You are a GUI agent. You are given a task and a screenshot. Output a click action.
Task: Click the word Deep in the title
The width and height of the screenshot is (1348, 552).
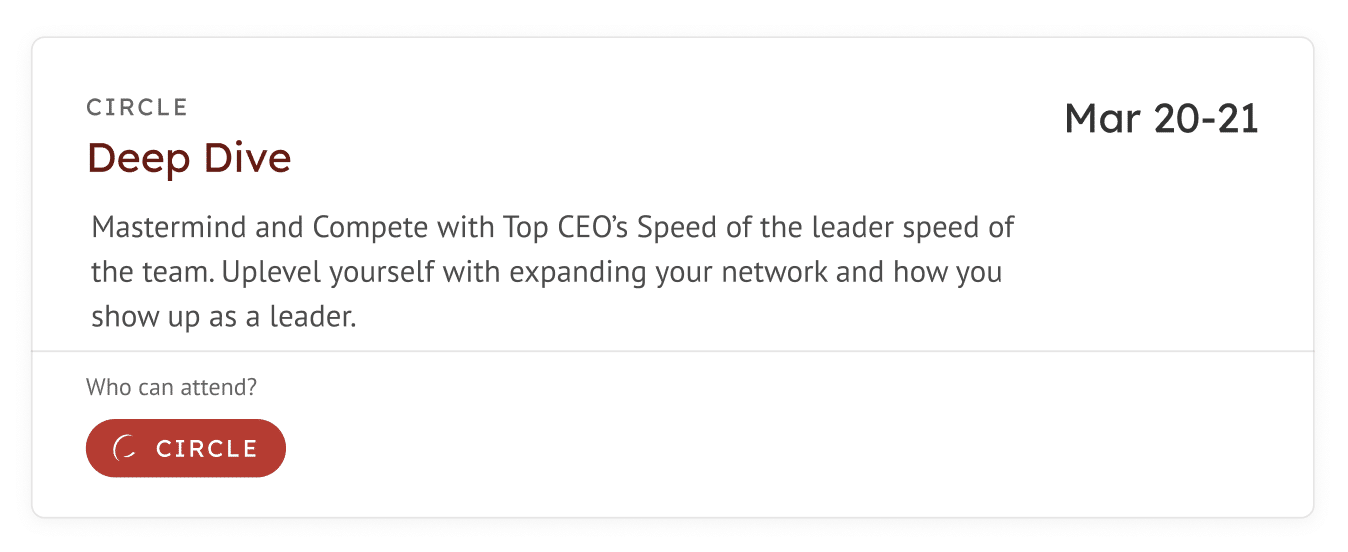click(x=134, y=158)
